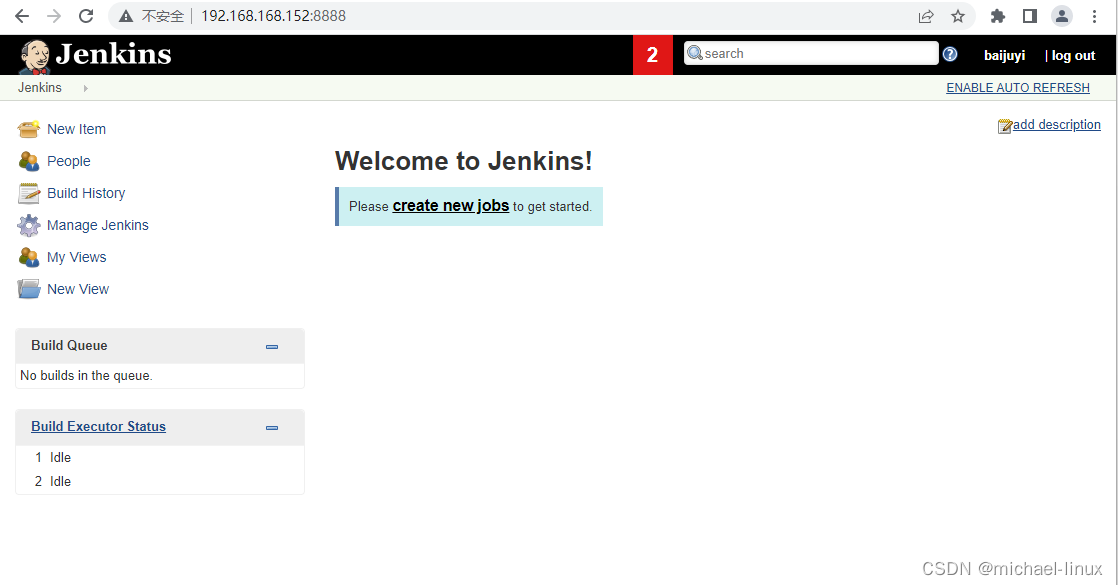Screen dimensions: 1118x585
Task: Click the Build Queue panel title
Action: 69,345
